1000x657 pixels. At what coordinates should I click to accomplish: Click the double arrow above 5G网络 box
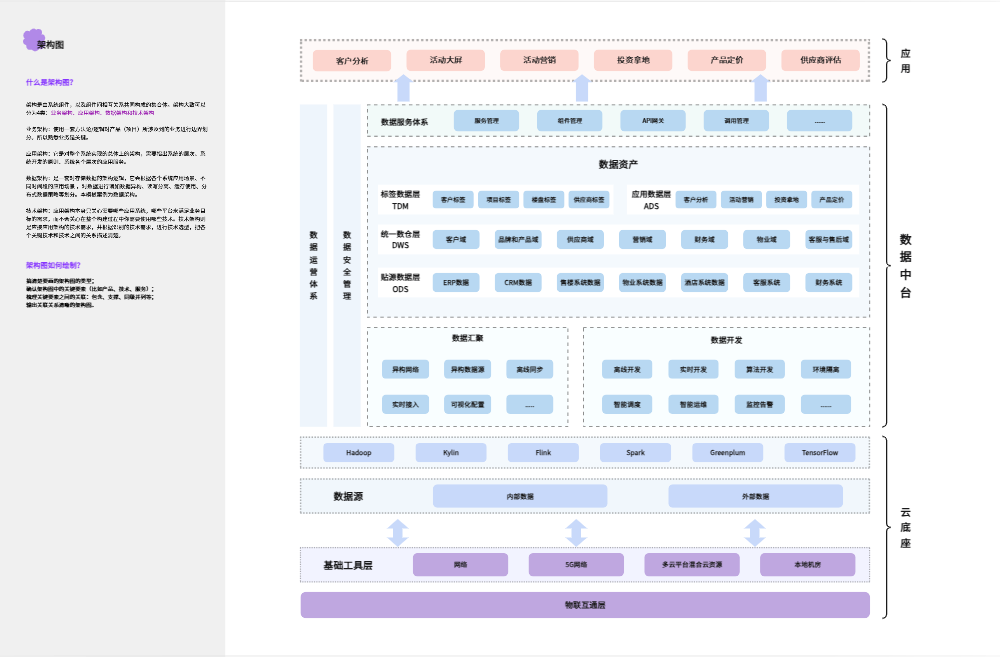[x=575, y=532]
